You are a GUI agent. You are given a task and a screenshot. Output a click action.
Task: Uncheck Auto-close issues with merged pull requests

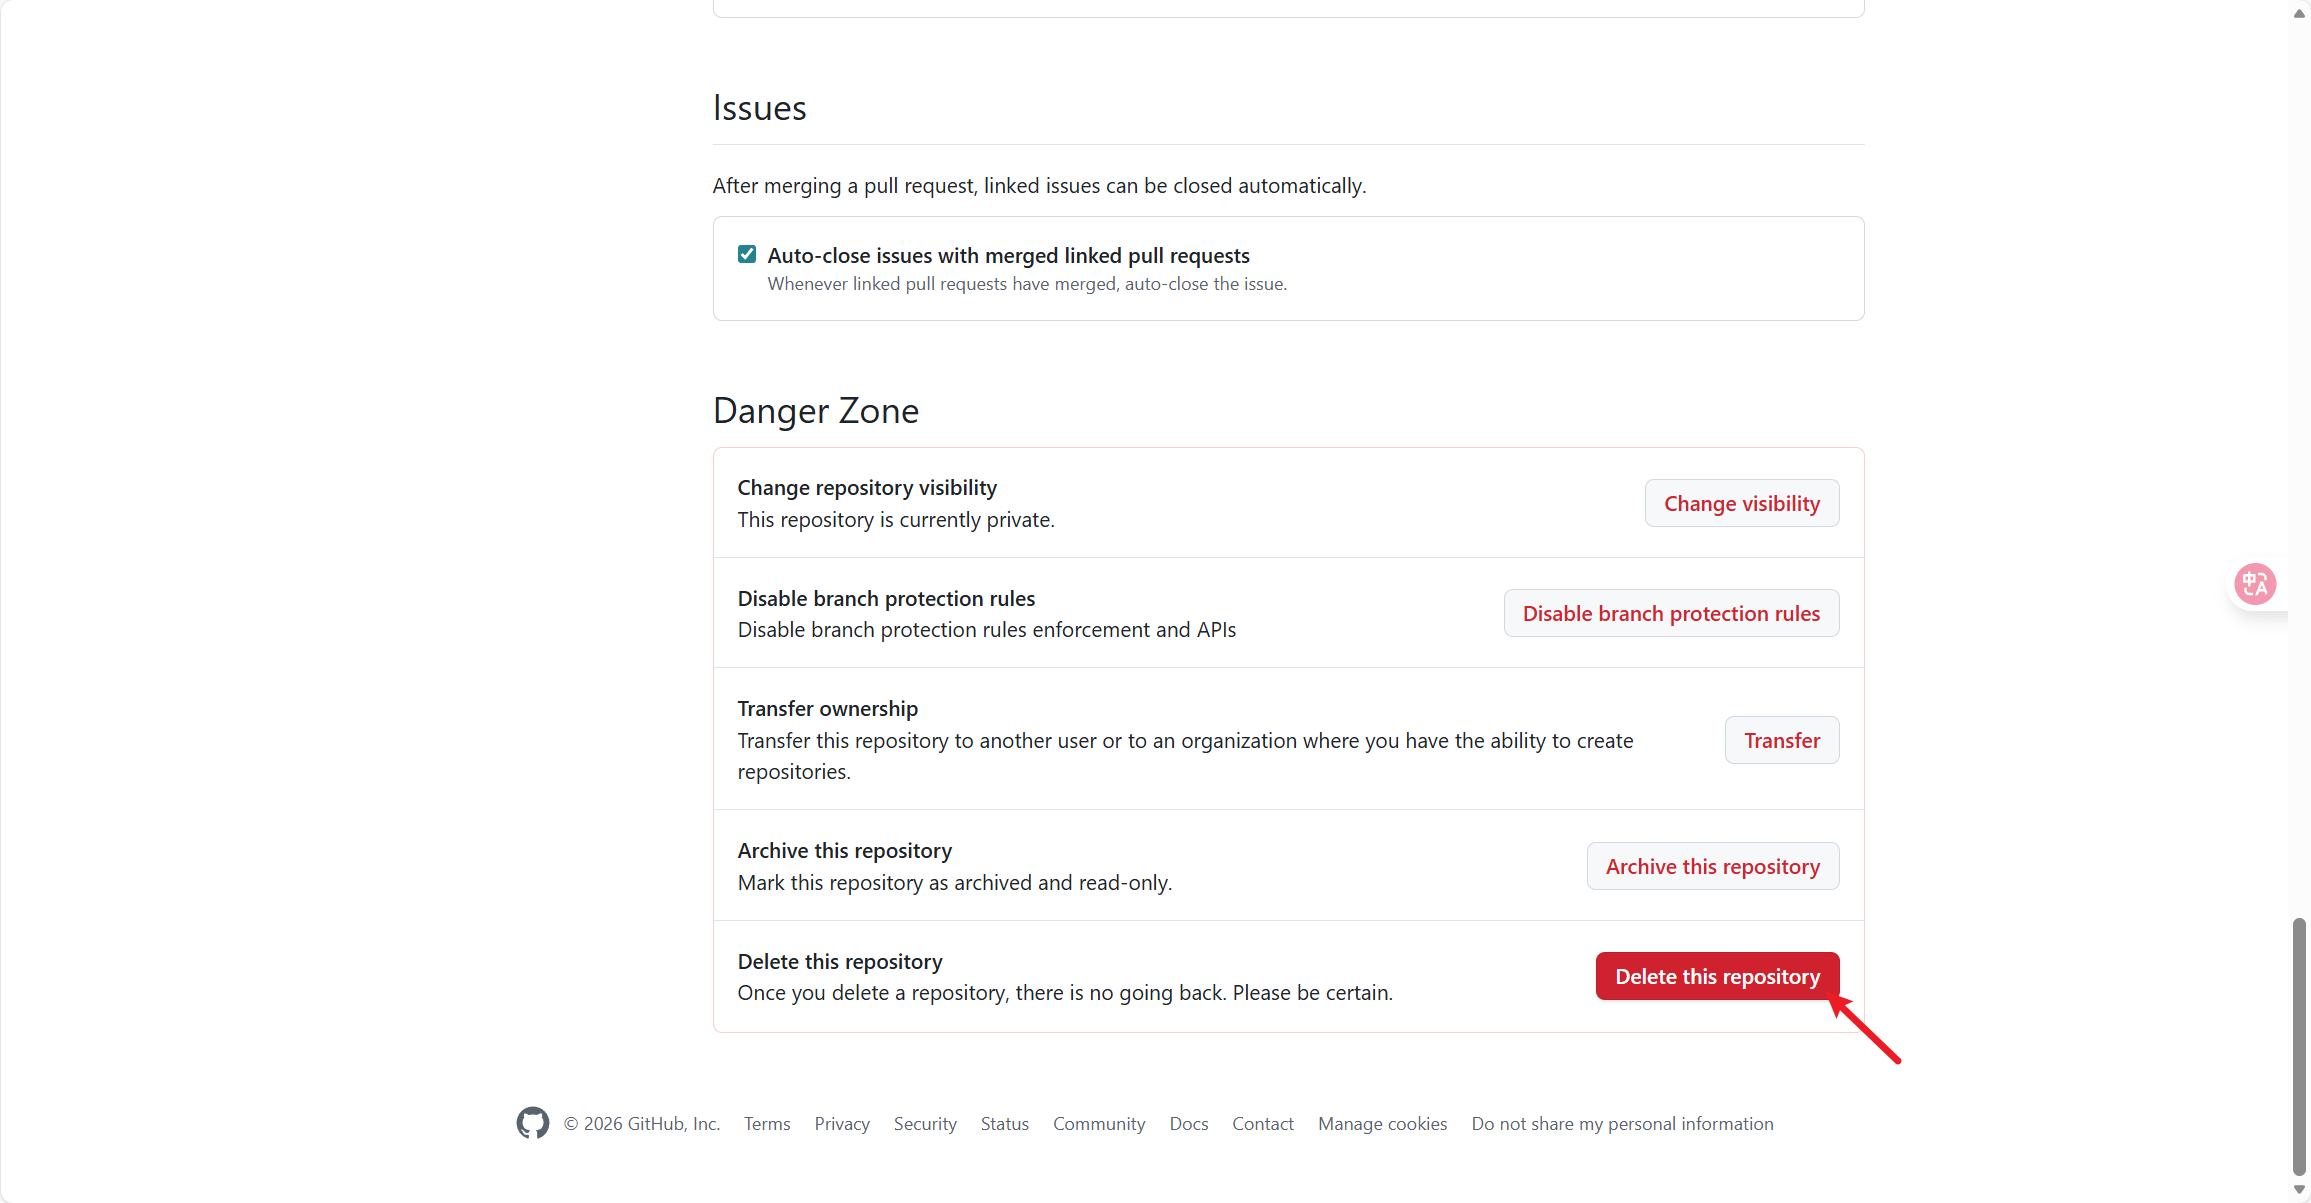tap(747, 254)
